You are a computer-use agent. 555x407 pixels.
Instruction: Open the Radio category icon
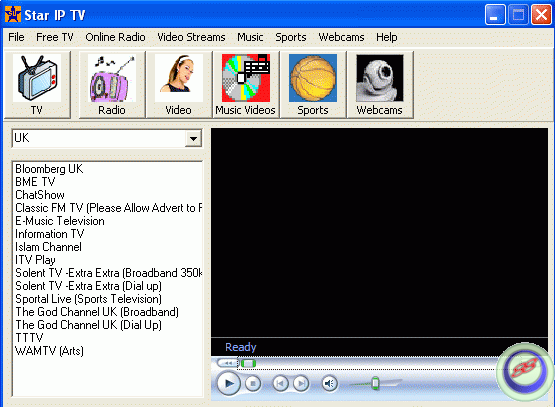pyautogui.click(x=112, y=85)
